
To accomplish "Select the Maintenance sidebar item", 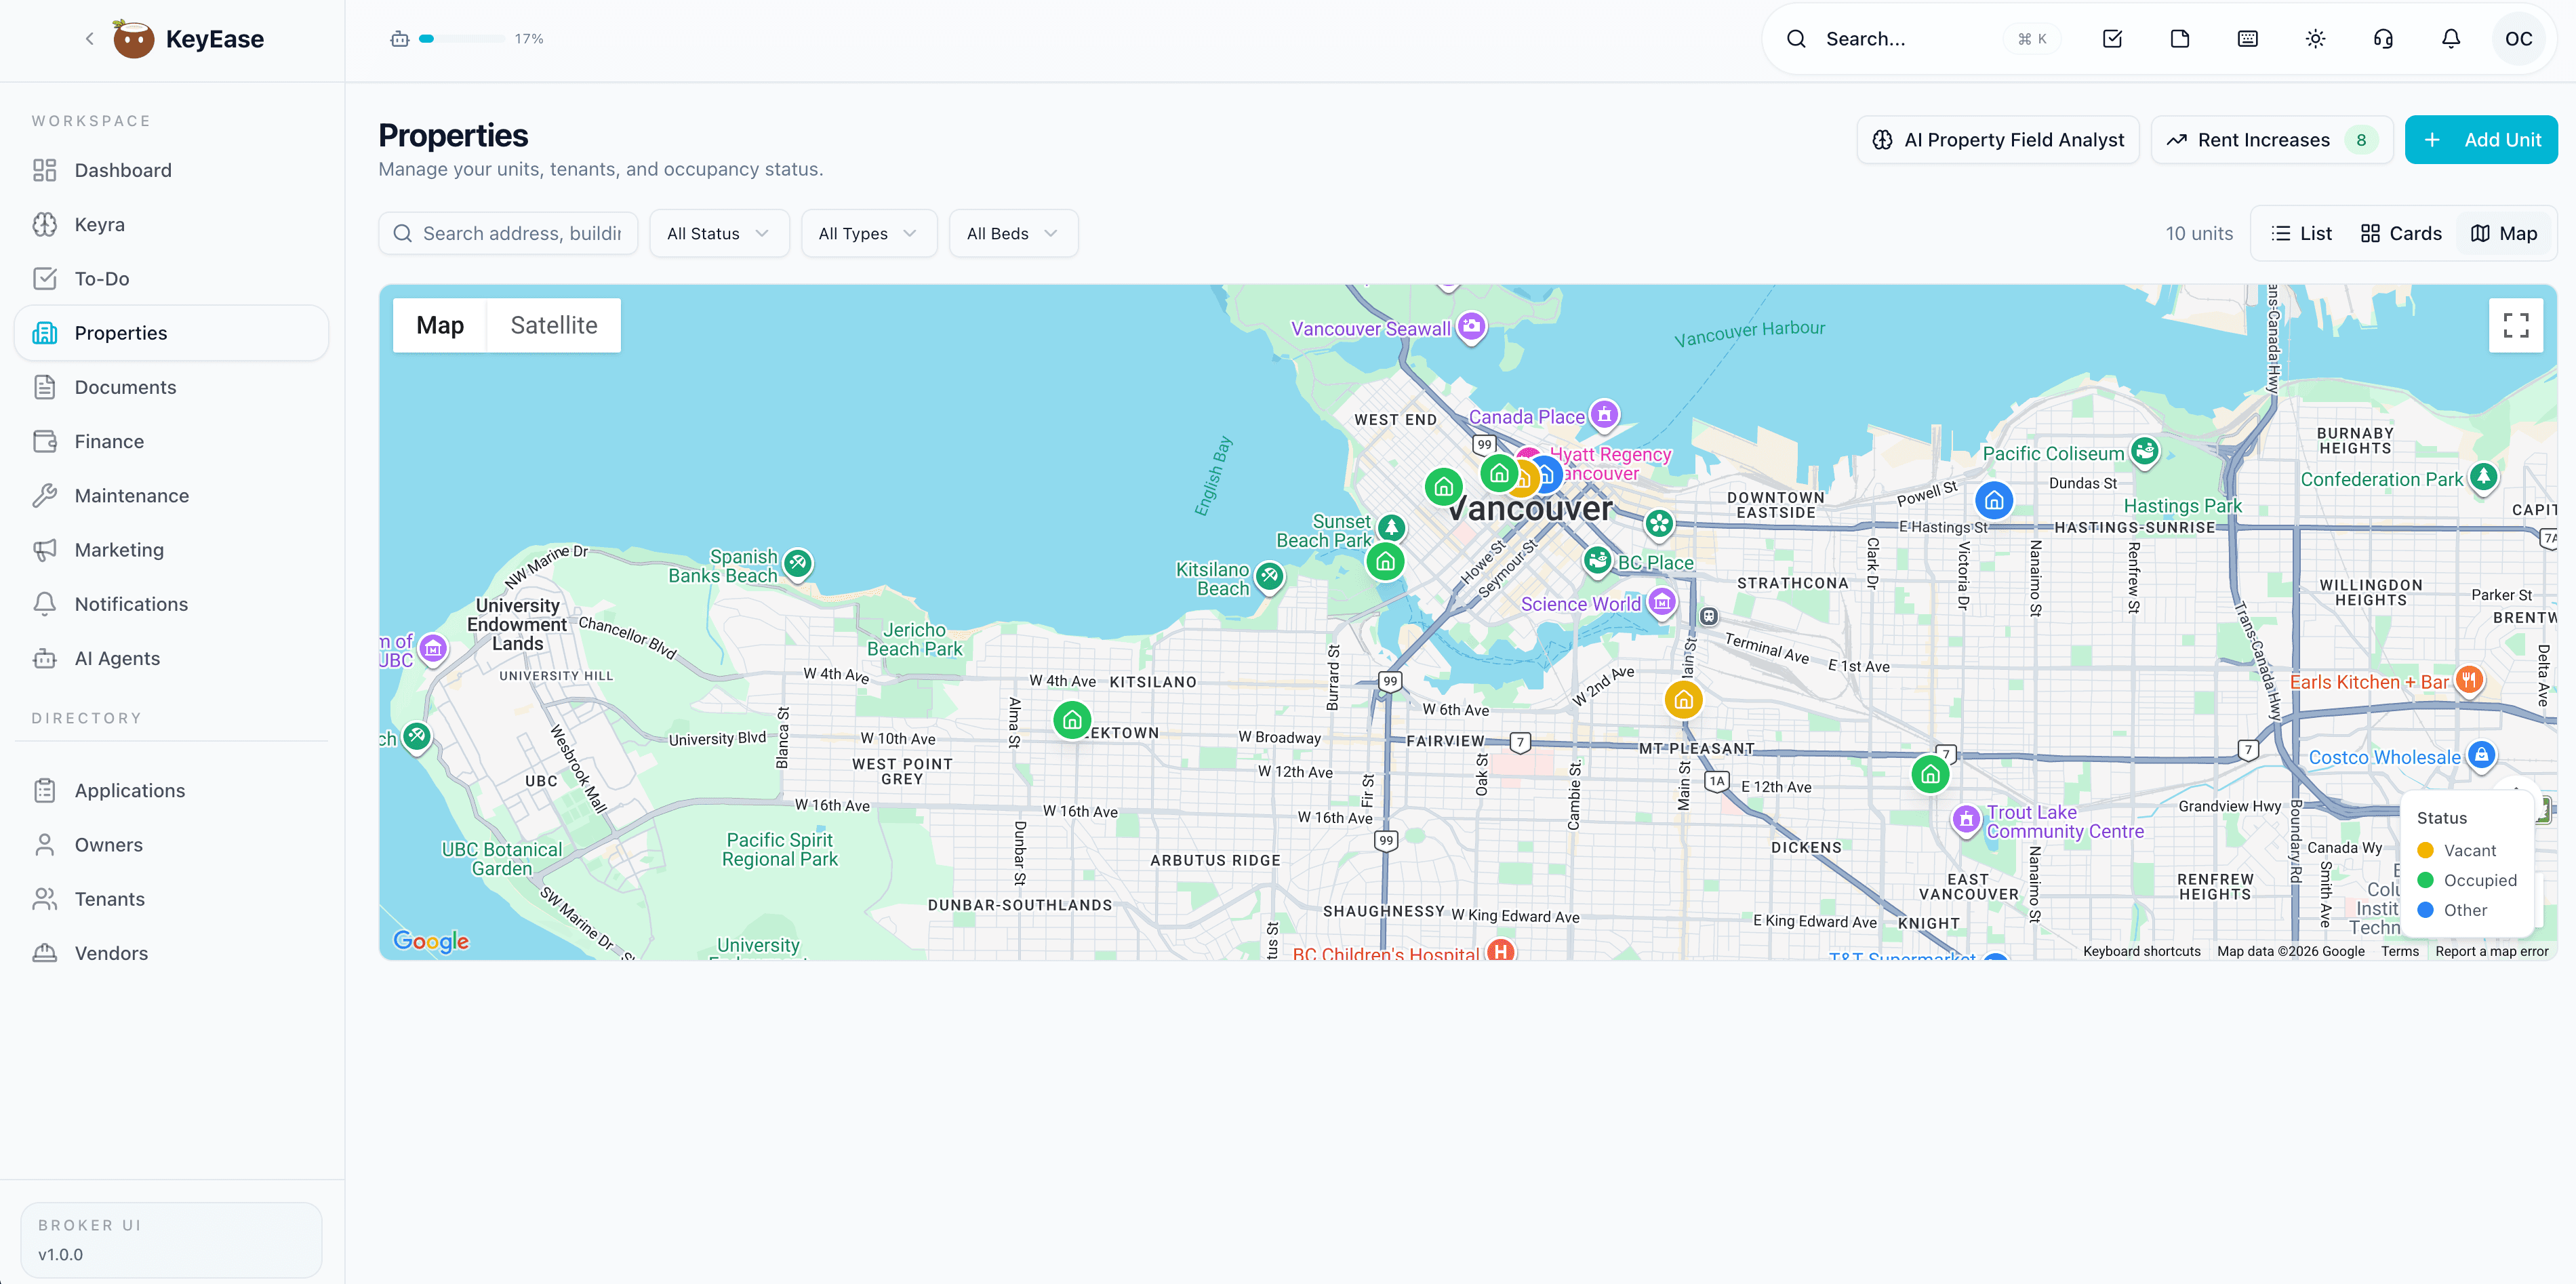I will click(131, 495).
